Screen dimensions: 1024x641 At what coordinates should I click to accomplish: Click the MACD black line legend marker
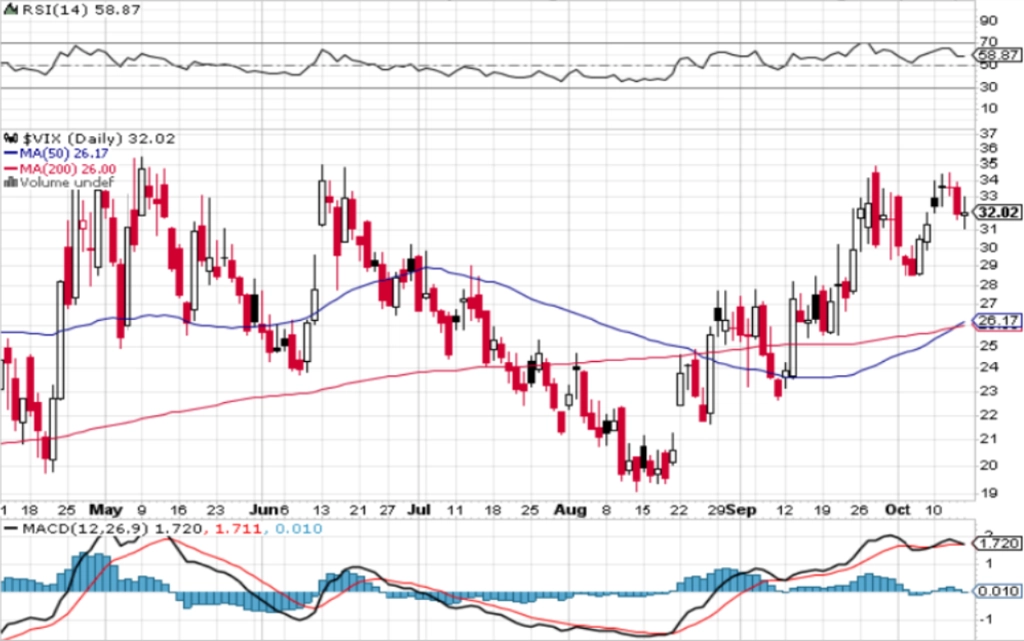(10, 528)
